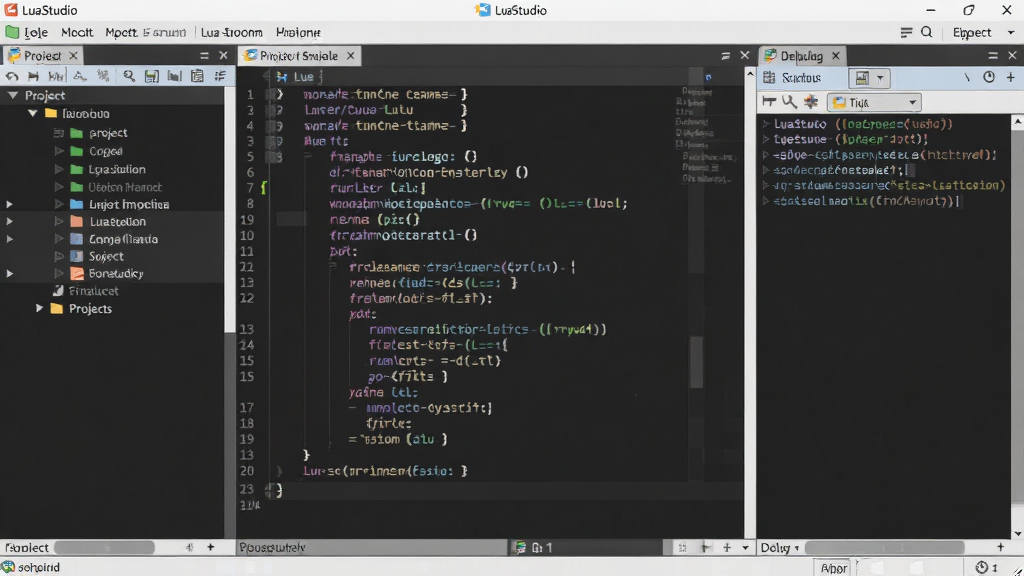Click the lines list icon beside top search
Viewport: 1024px width, 576px height.
[x=906, y=32]
